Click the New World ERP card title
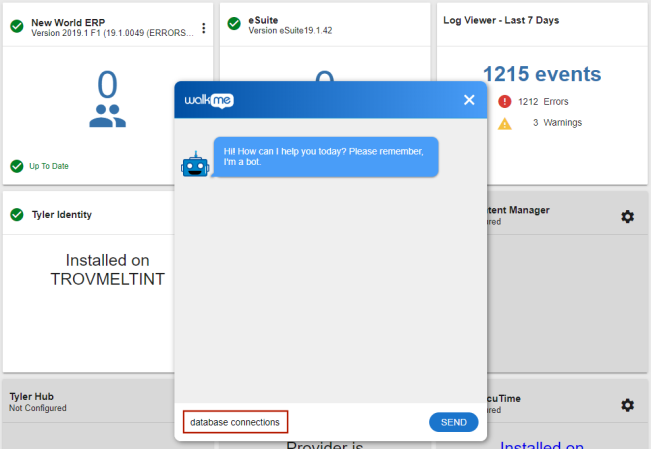Viewport: 651px width, 449px height. 68,22
